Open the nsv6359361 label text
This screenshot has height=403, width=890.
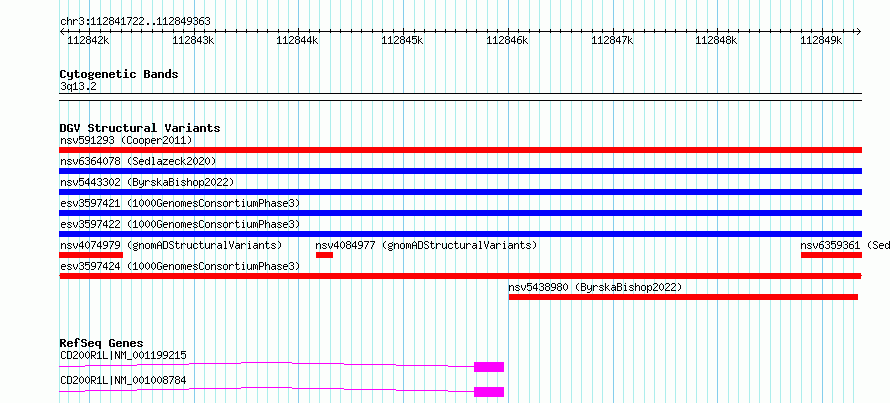pyautogui.click(x=845, y=245)
